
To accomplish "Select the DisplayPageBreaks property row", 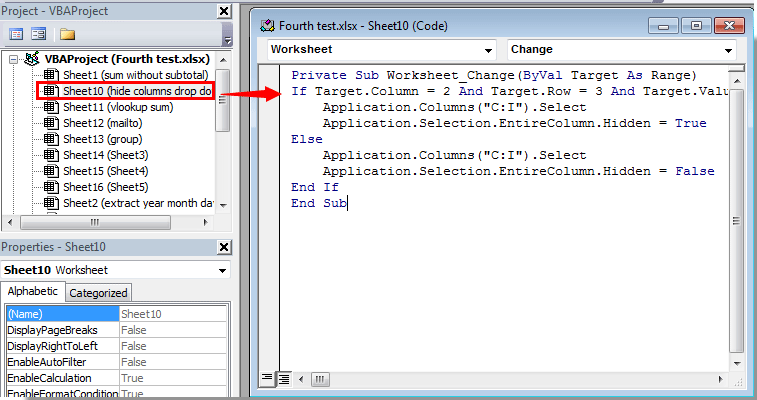I will [x=60, y=330].
